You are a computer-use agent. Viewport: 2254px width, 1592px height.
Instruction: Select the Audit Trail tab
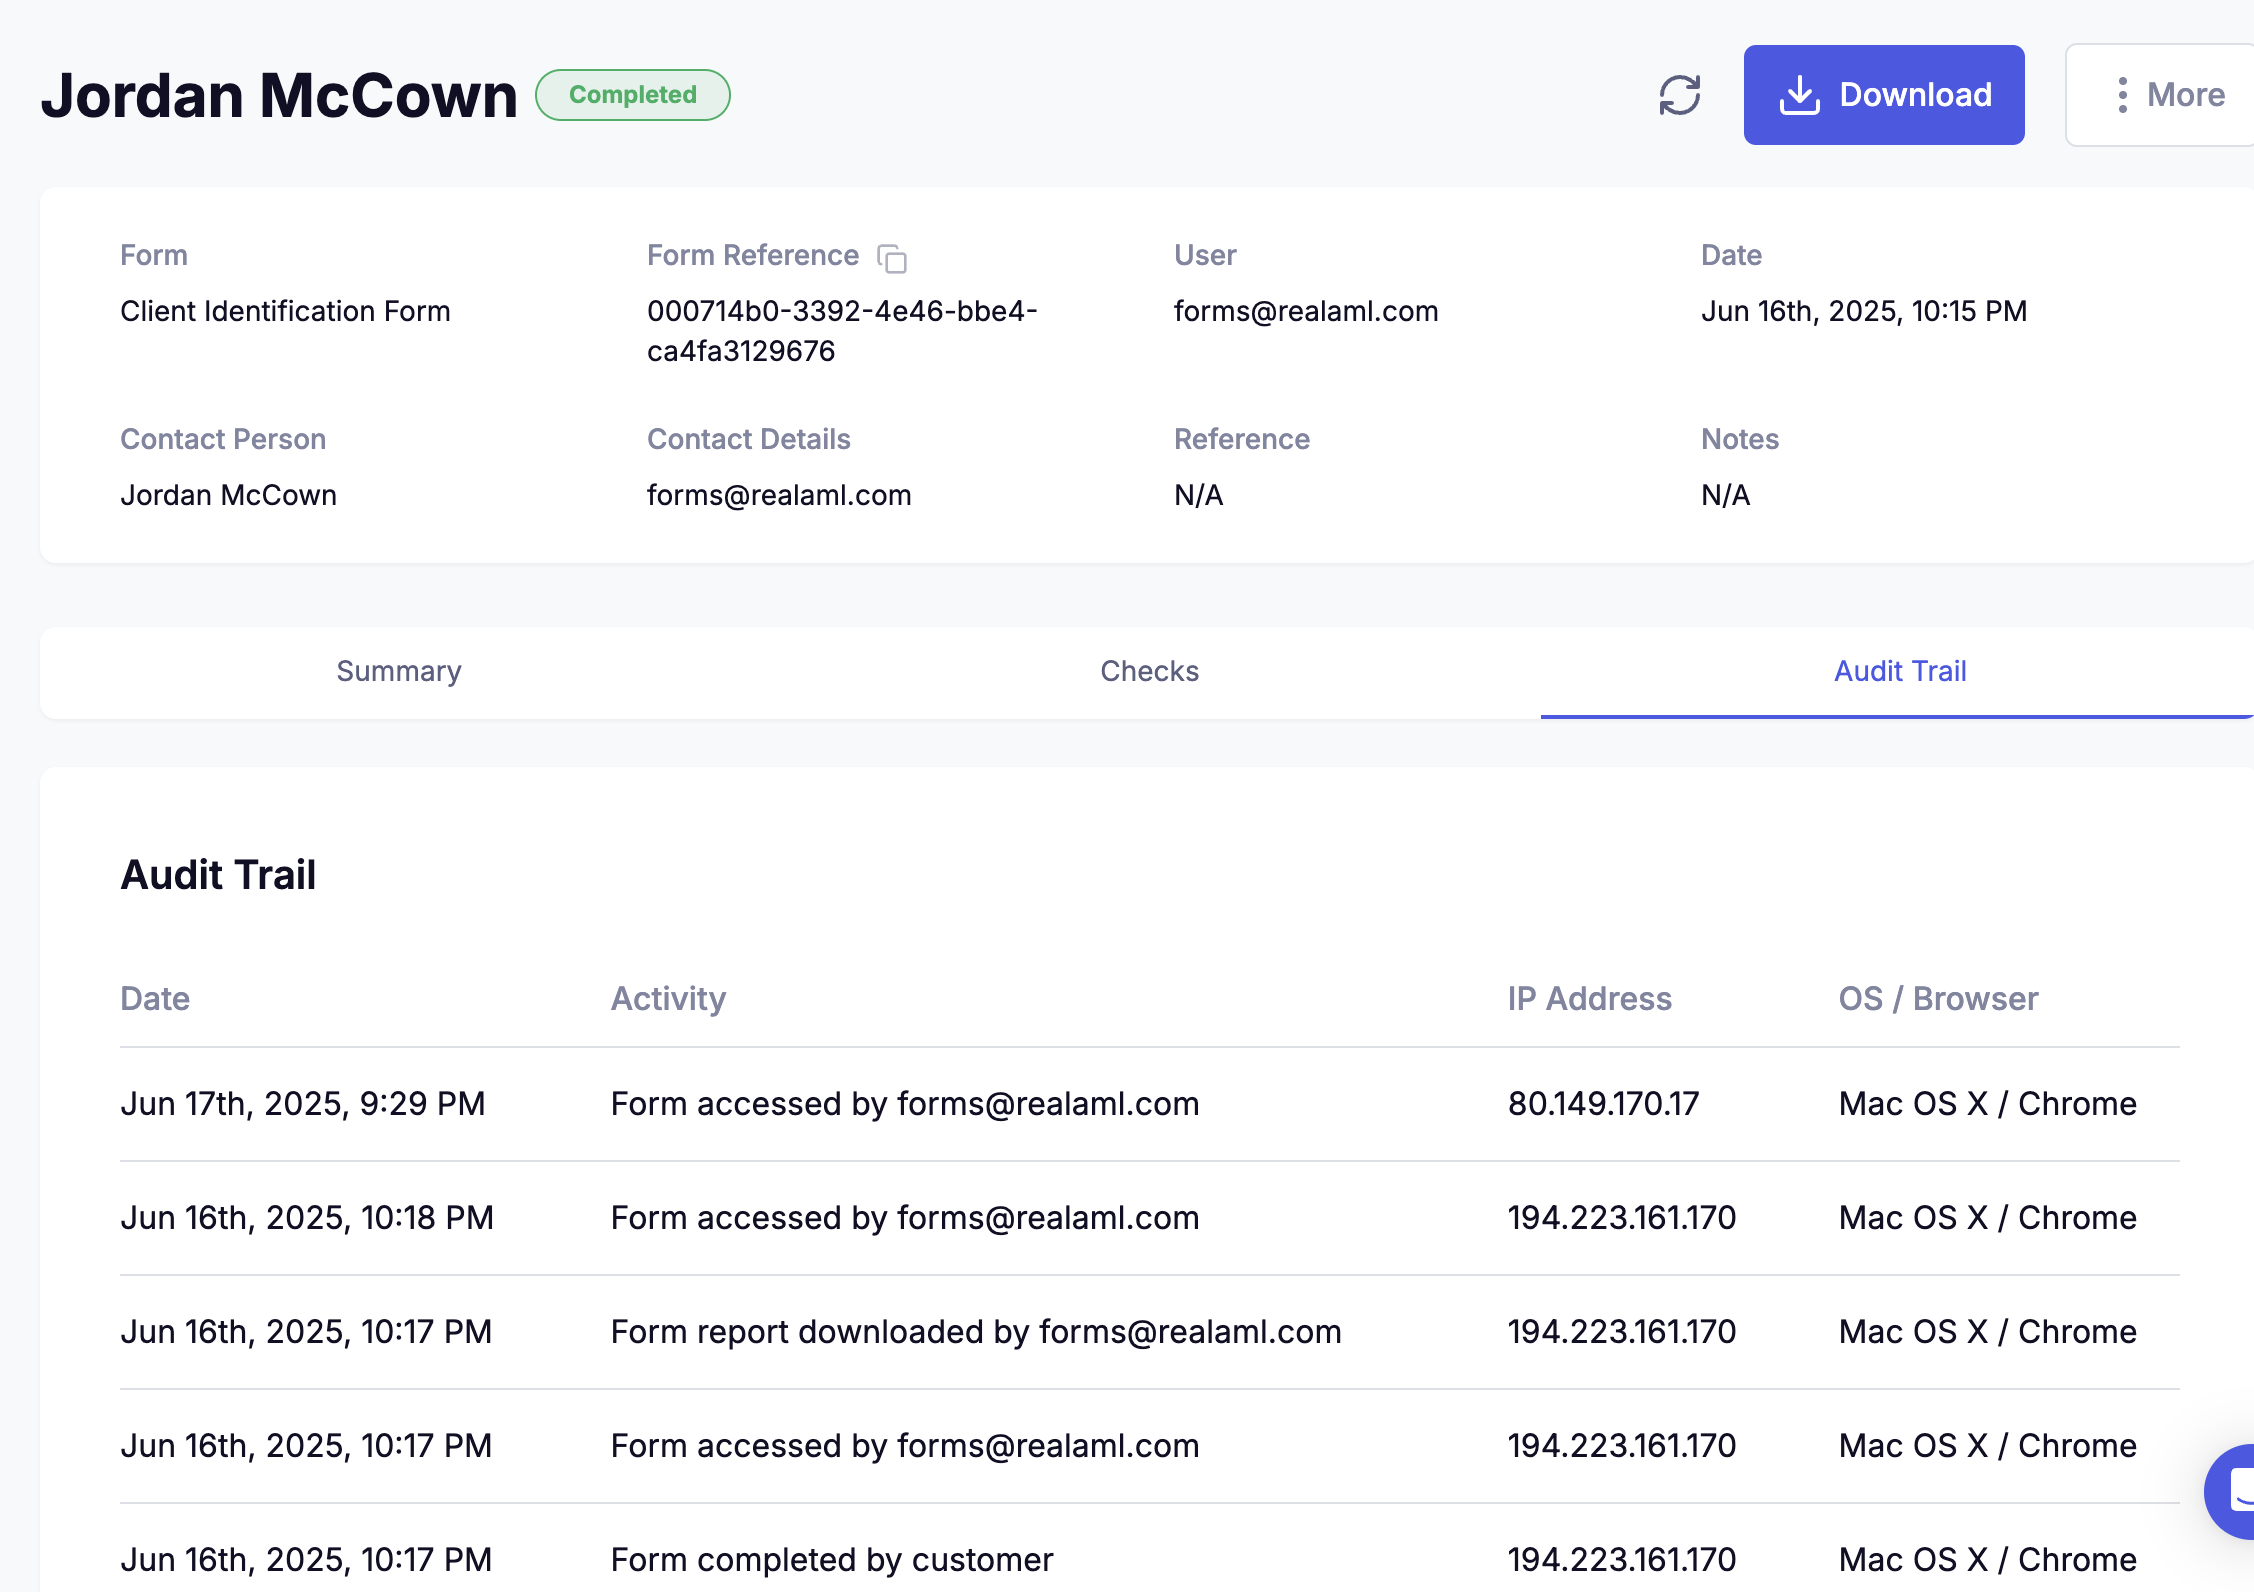click(1899, 671)
